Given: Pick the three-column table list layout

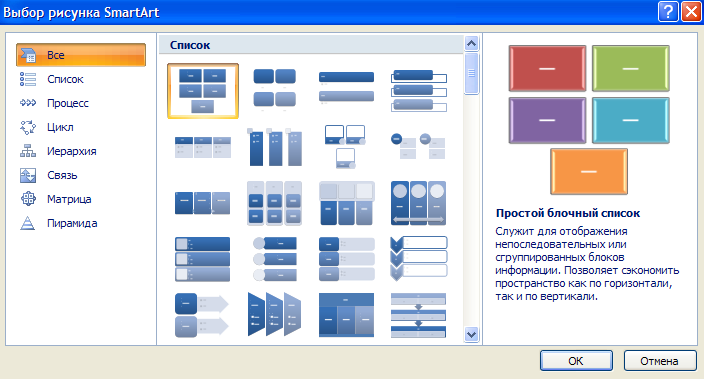Looking at the screenshot, I should (202, 147).
